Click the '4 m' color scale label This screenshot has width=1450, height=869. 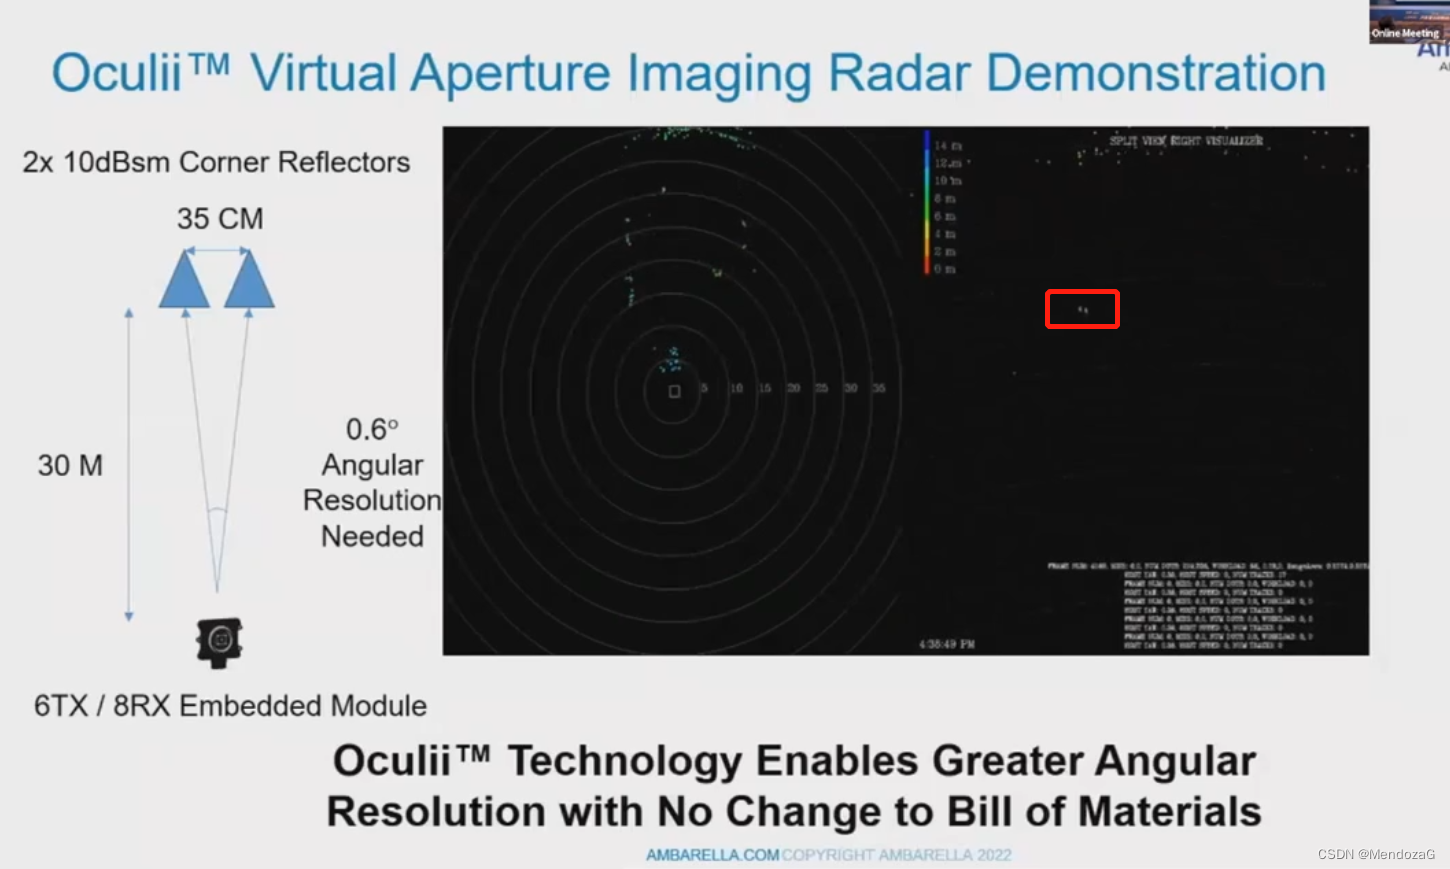[945, 234]
